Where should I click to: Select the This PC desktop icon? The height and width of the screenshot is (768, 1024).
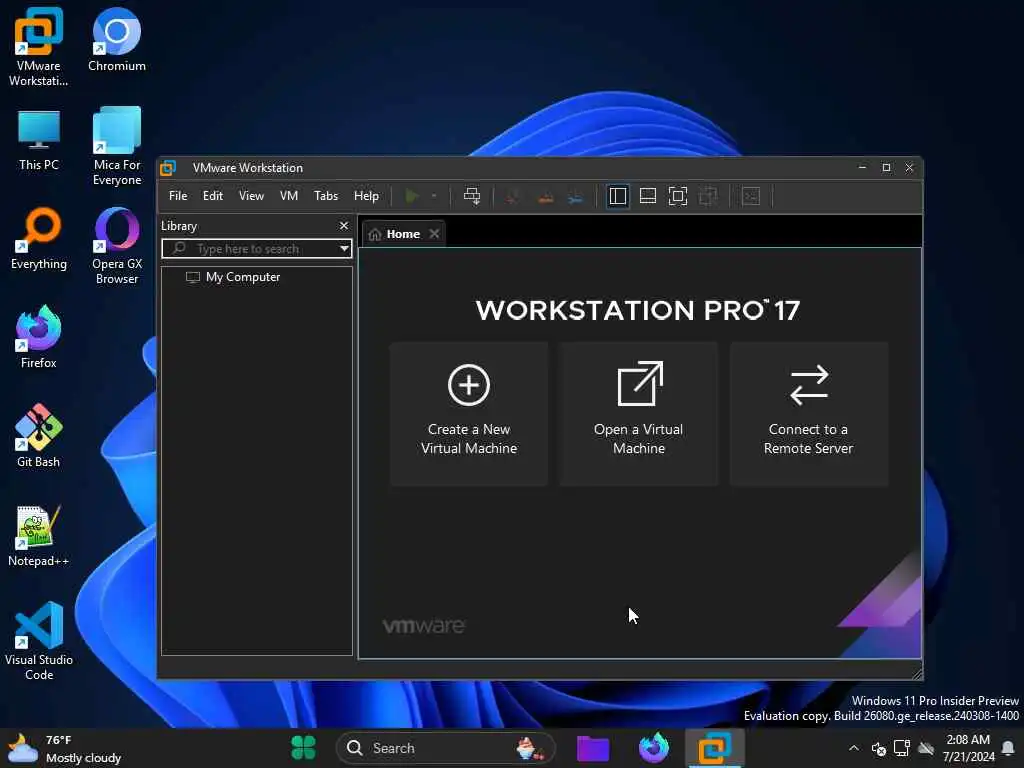point(39,139)
